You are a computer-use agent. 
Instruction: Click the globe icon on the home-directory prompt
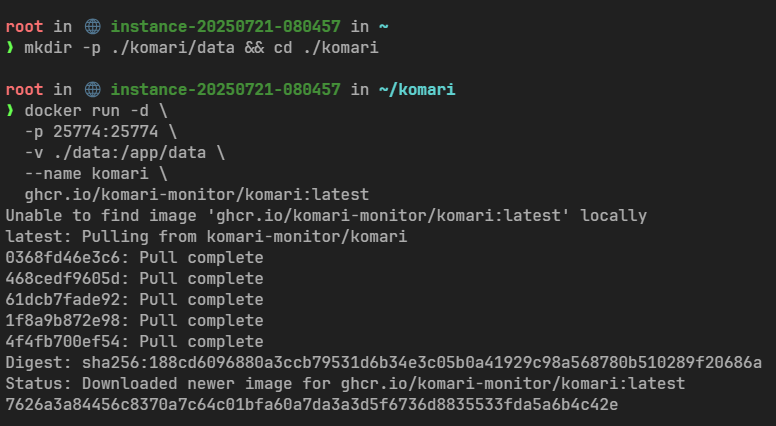coord(93,27)
